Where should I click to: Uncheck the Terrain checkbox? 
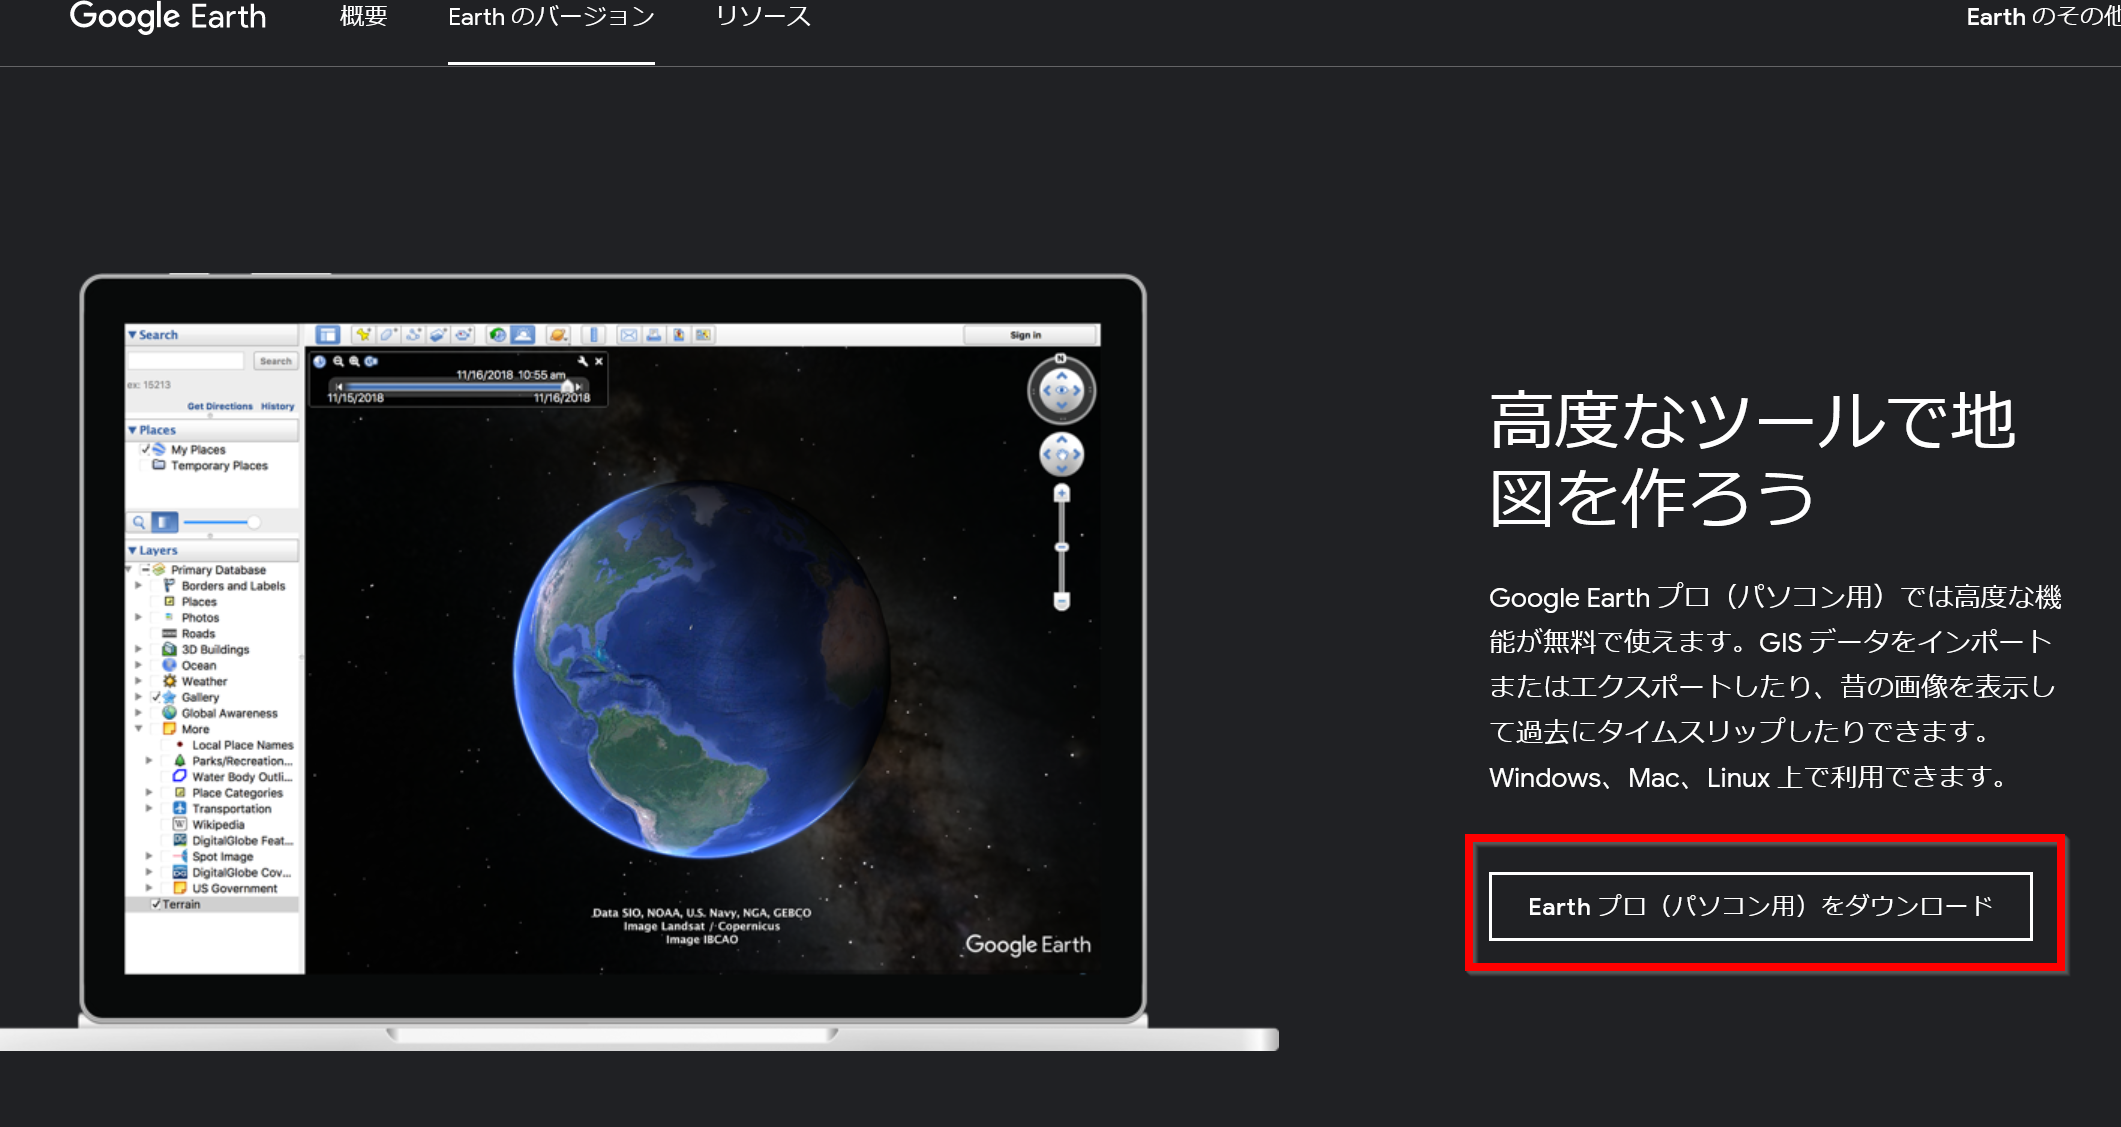click(155, 904)
